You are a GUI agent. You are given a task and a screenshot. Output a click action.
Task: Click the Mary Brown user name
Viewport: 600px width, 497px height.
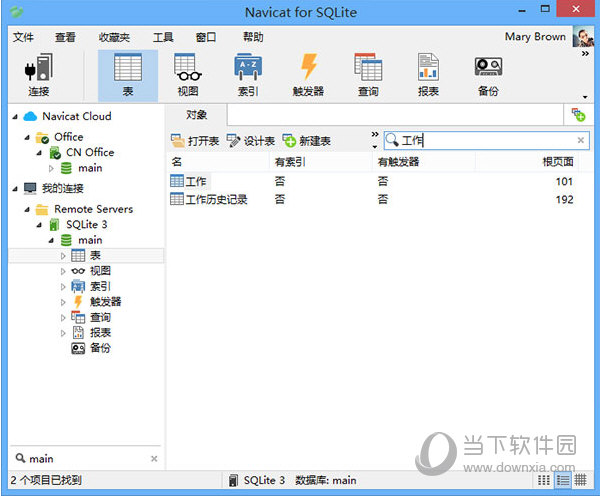coord(535,37)
